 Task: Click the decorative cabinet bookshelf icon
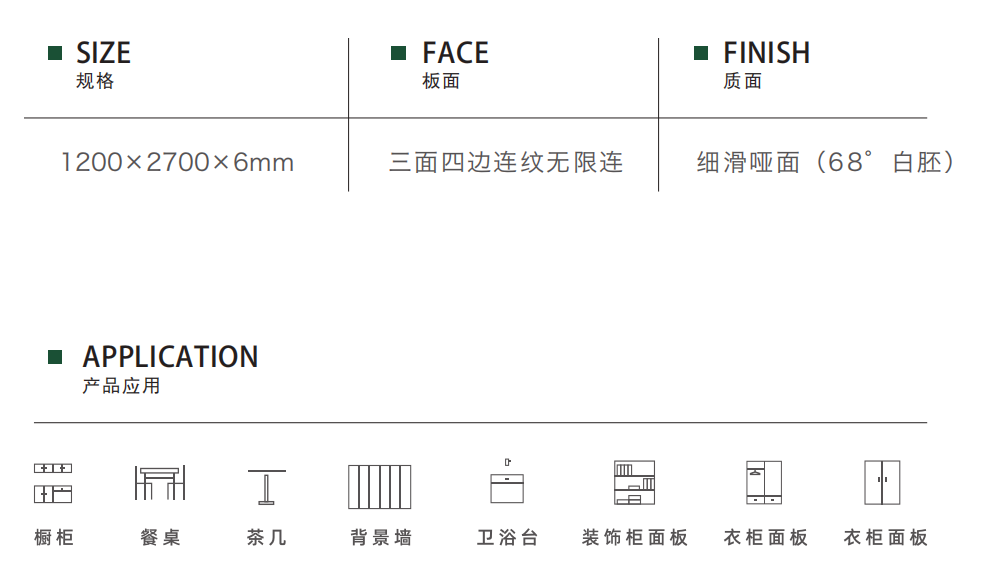point(634,483)
